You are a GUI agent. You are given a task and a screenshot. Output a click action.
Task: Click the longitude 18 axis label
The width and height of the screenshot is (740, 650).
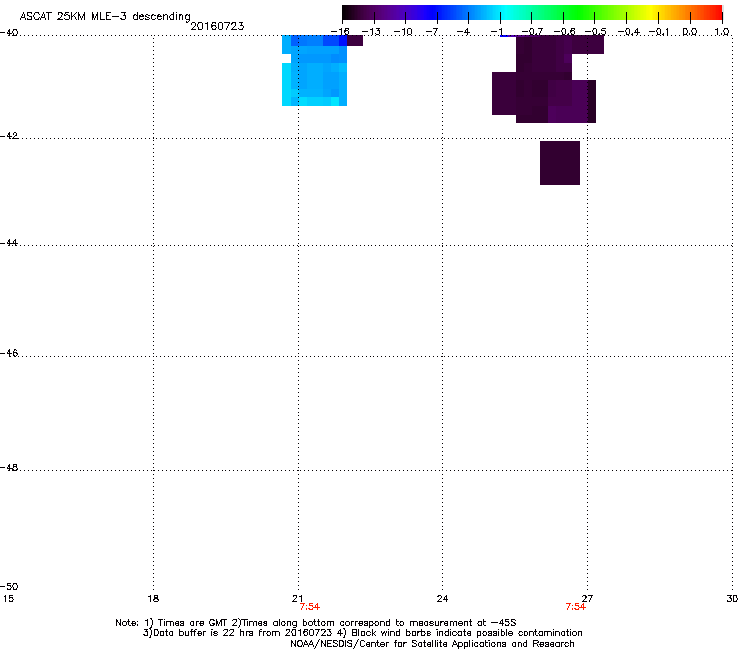tap(153, 599)
